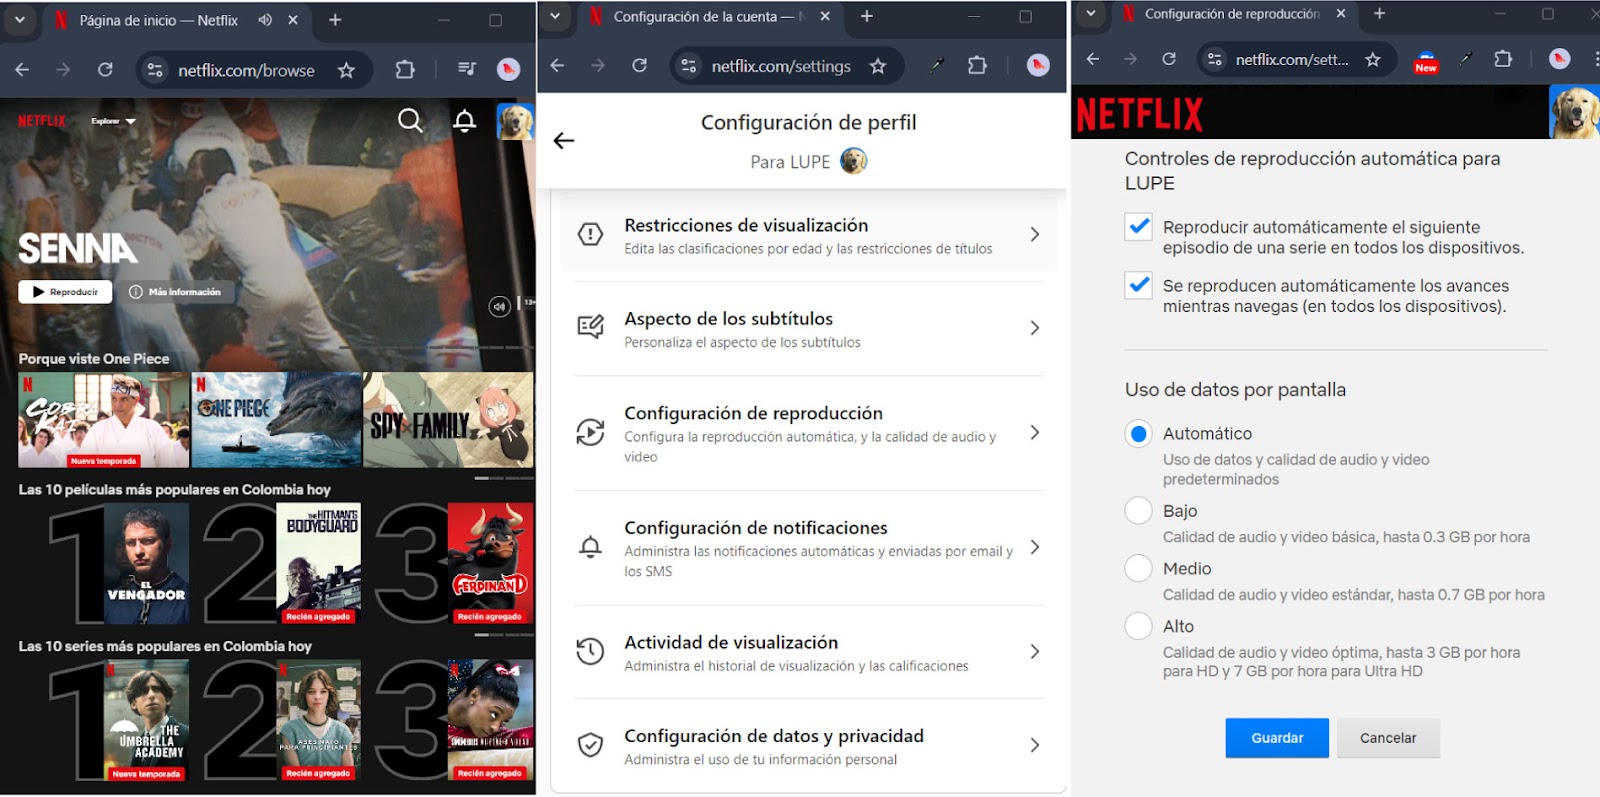1600x797 pixels.
Task: Mute the Senna trailer with the speaker icon
Action: tap(499, 306)
